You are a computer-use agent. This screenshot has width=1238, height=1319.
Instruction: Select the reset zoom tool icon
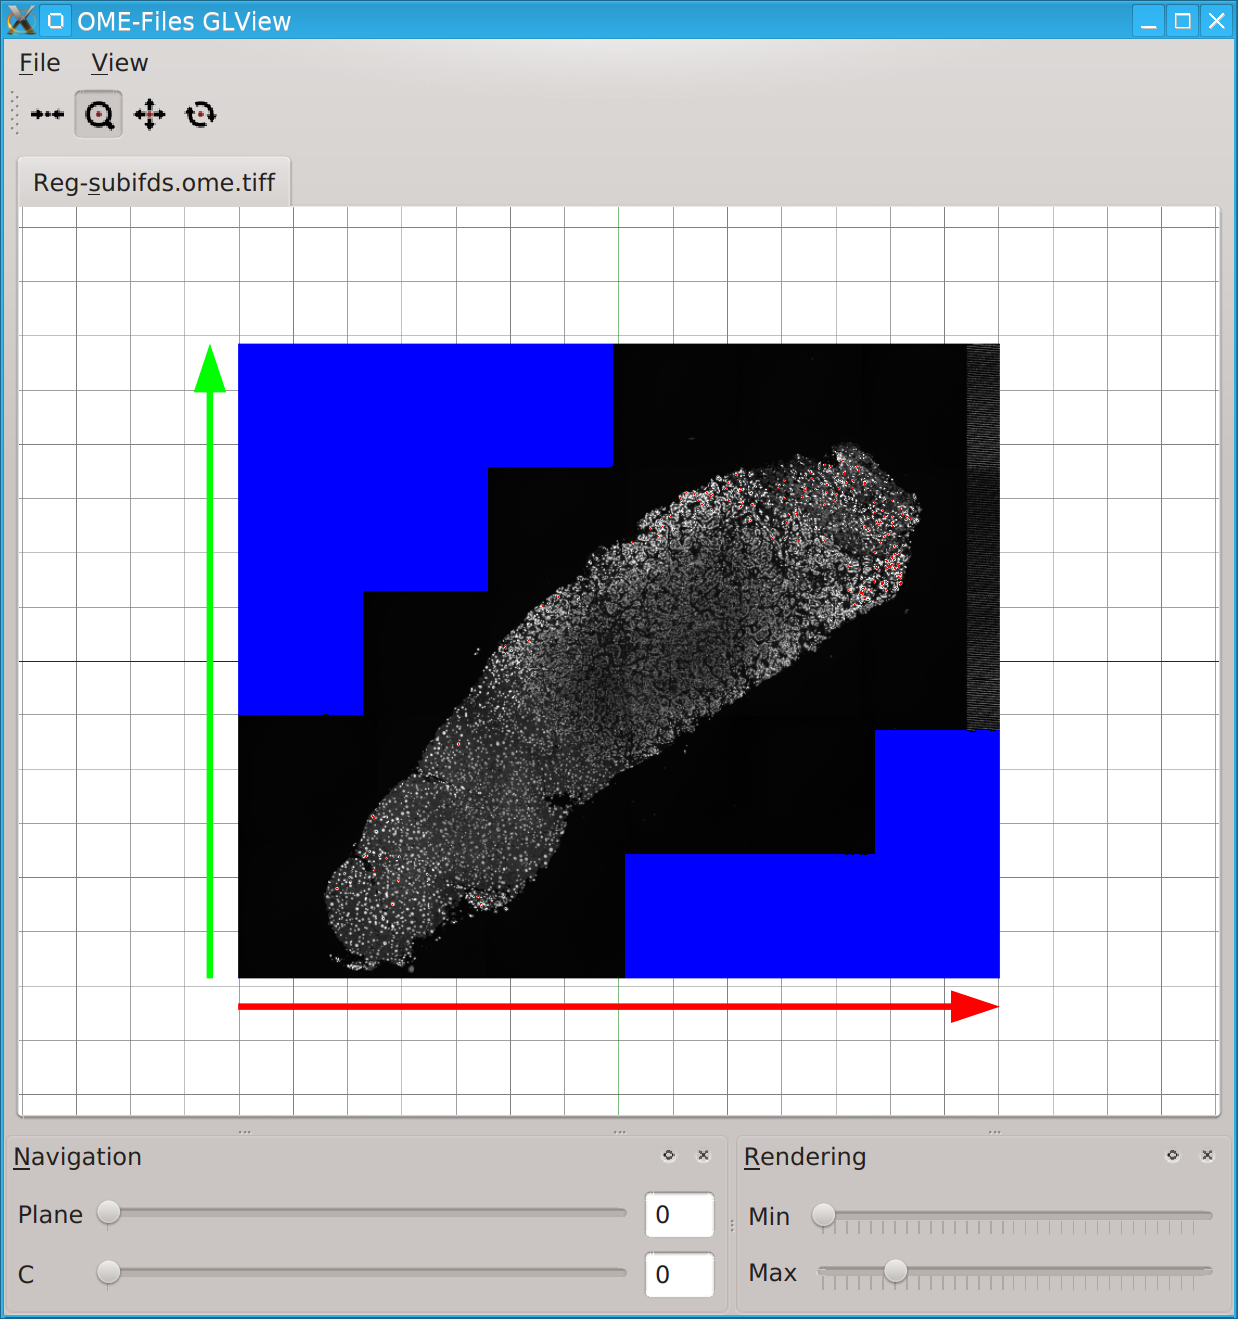pyautogui.click(x=47, y=115)
